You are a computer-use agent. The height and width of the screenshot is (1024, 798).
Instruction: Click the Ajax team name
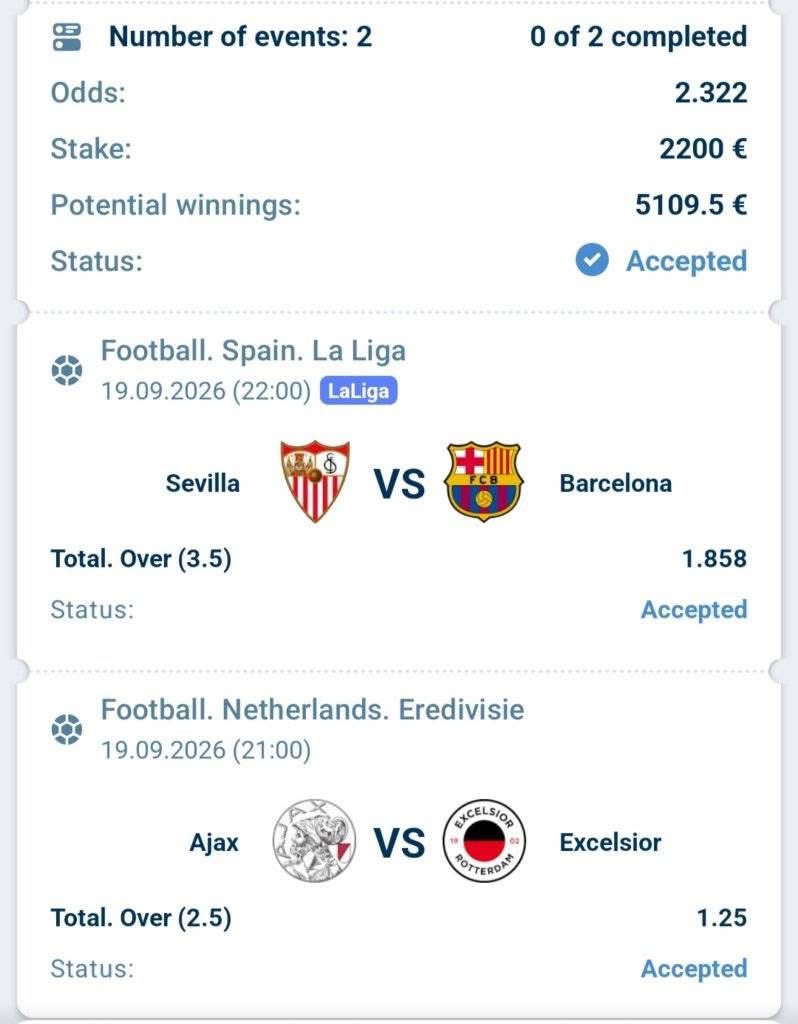[214, 843]
